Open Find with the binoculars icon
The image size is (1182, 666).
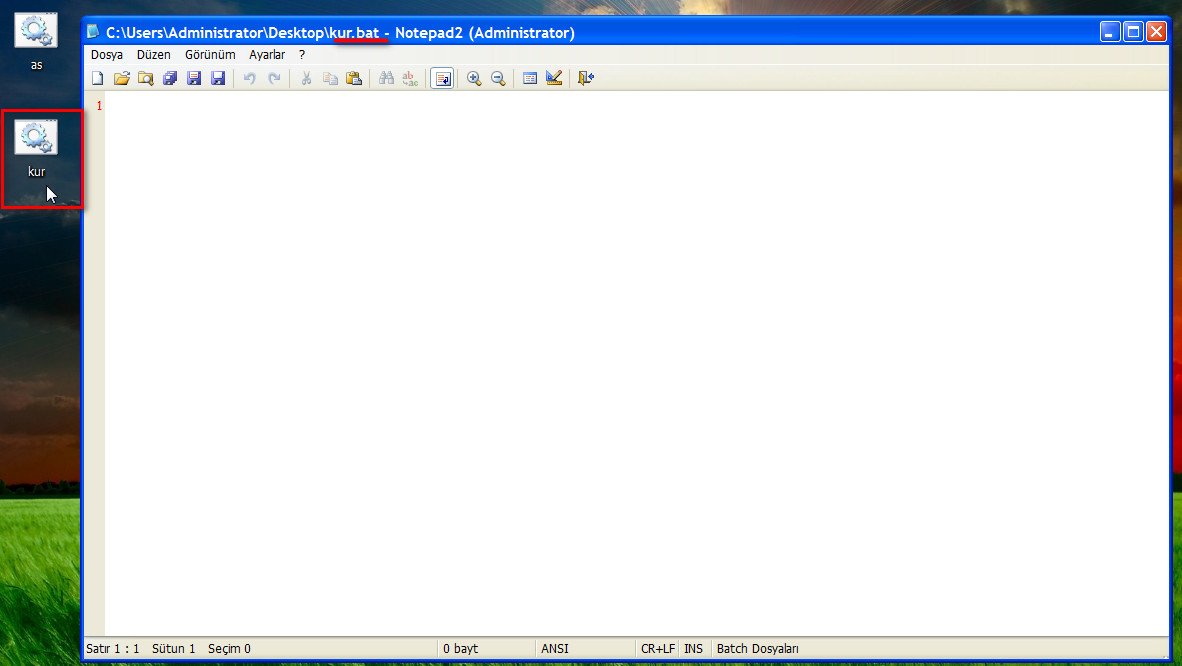[x=386, y=78]
